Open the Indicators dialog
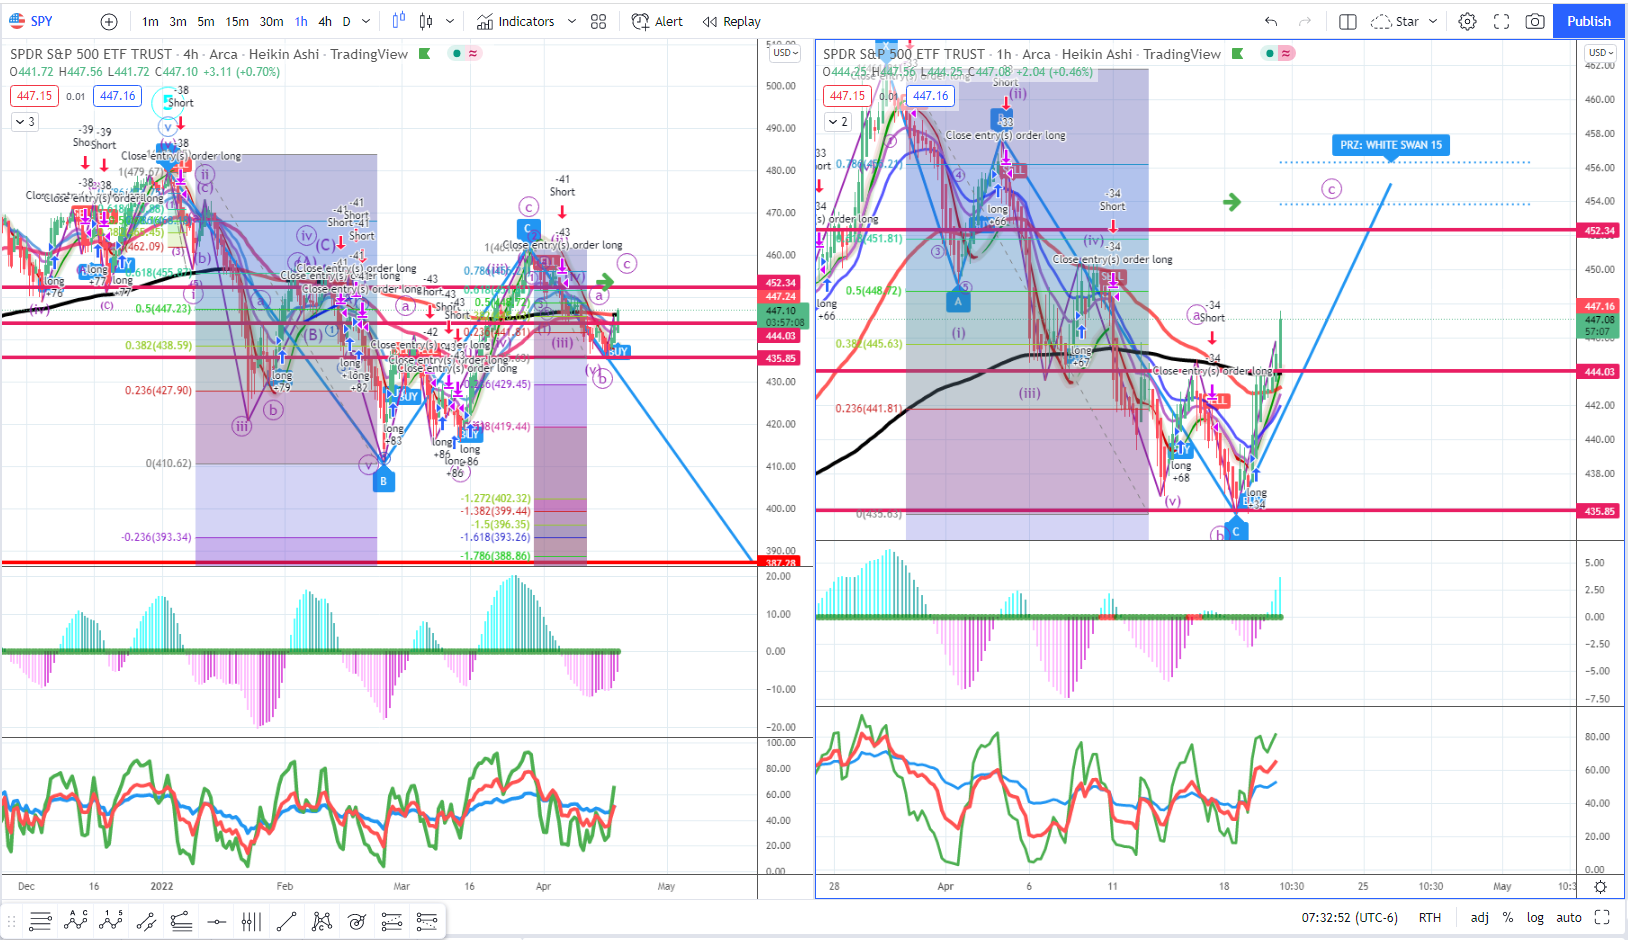 [x=516, y=22]
